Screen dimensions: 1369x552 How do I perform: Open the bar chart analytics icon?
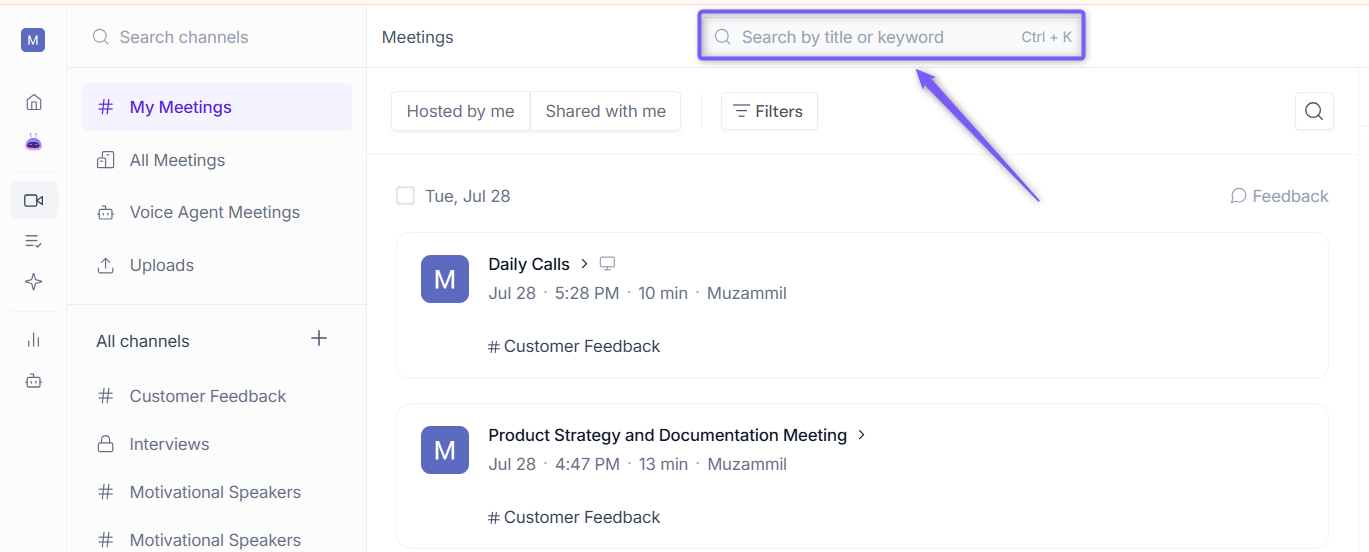coord(33,340)
